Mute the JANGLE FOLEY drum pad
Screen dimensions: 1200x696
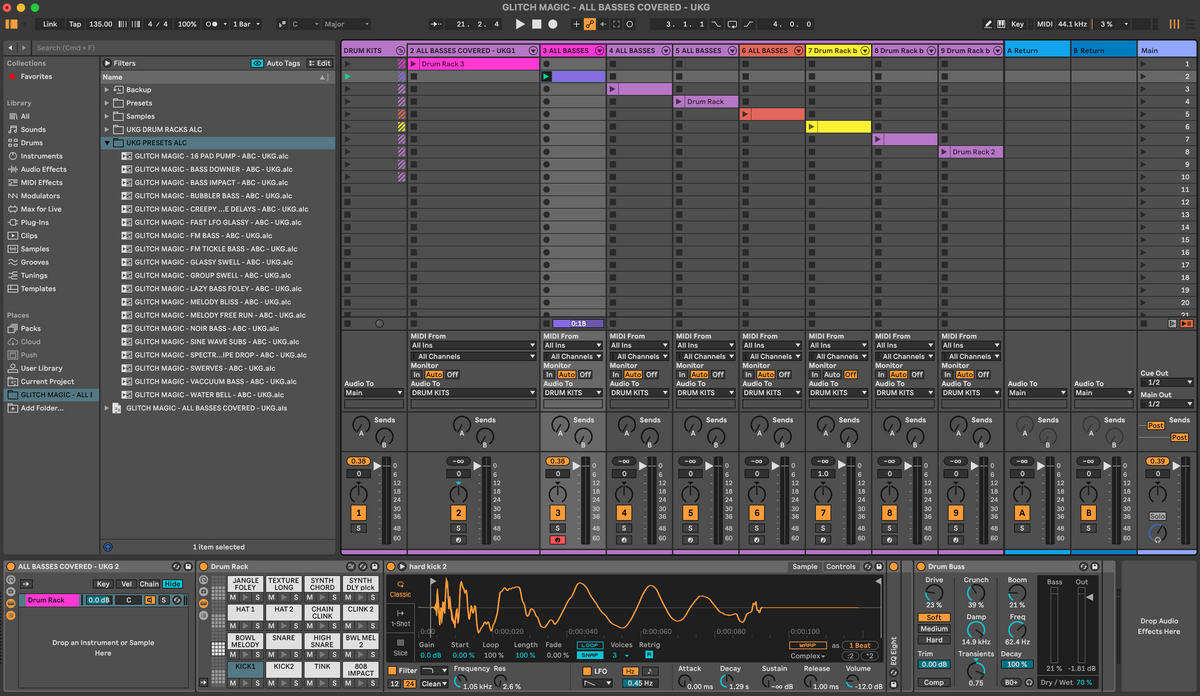[x=232, y=599]
